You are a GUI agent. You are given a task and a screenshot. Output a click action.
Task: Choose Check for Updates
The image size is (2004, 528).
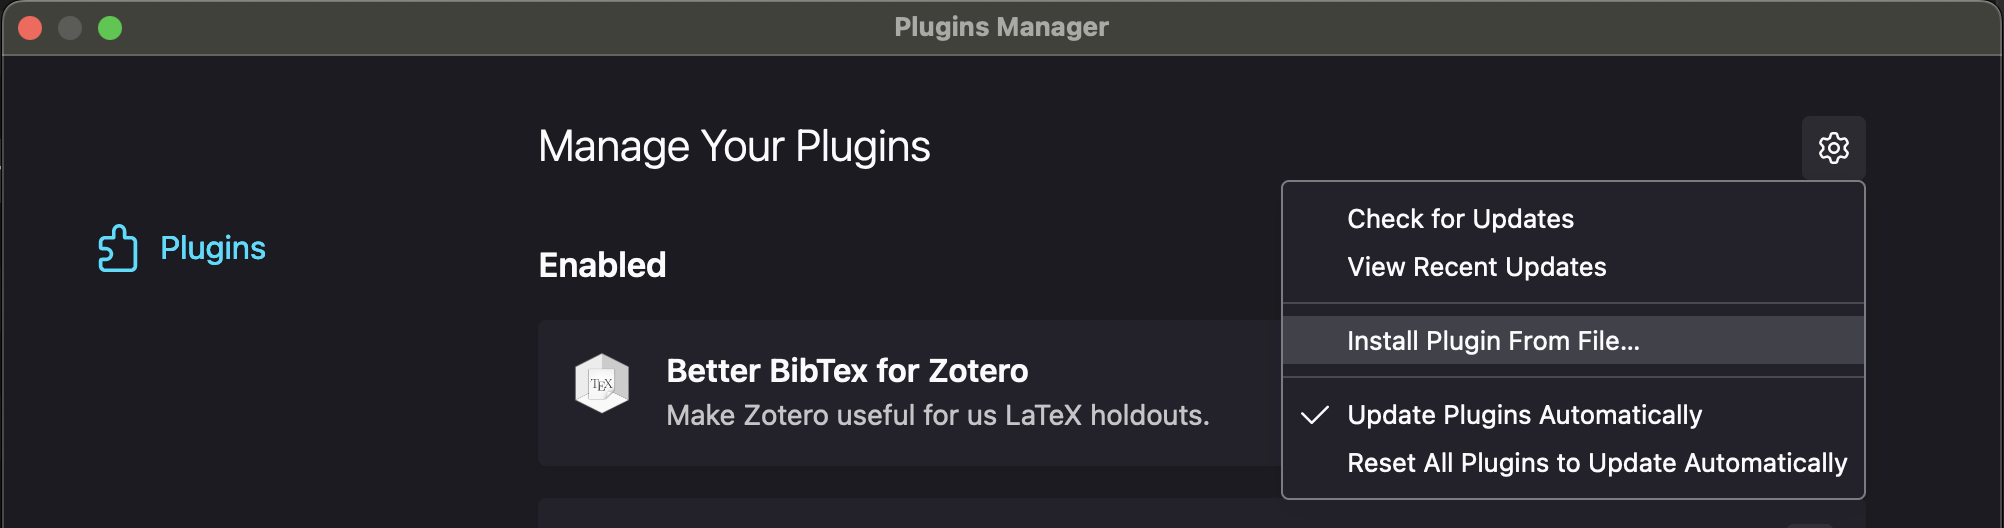(x=1460, y=219)
